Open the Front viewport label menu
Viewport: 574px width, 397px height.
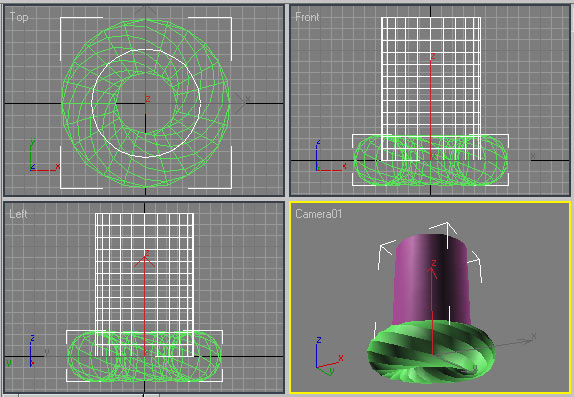point(307,17)
